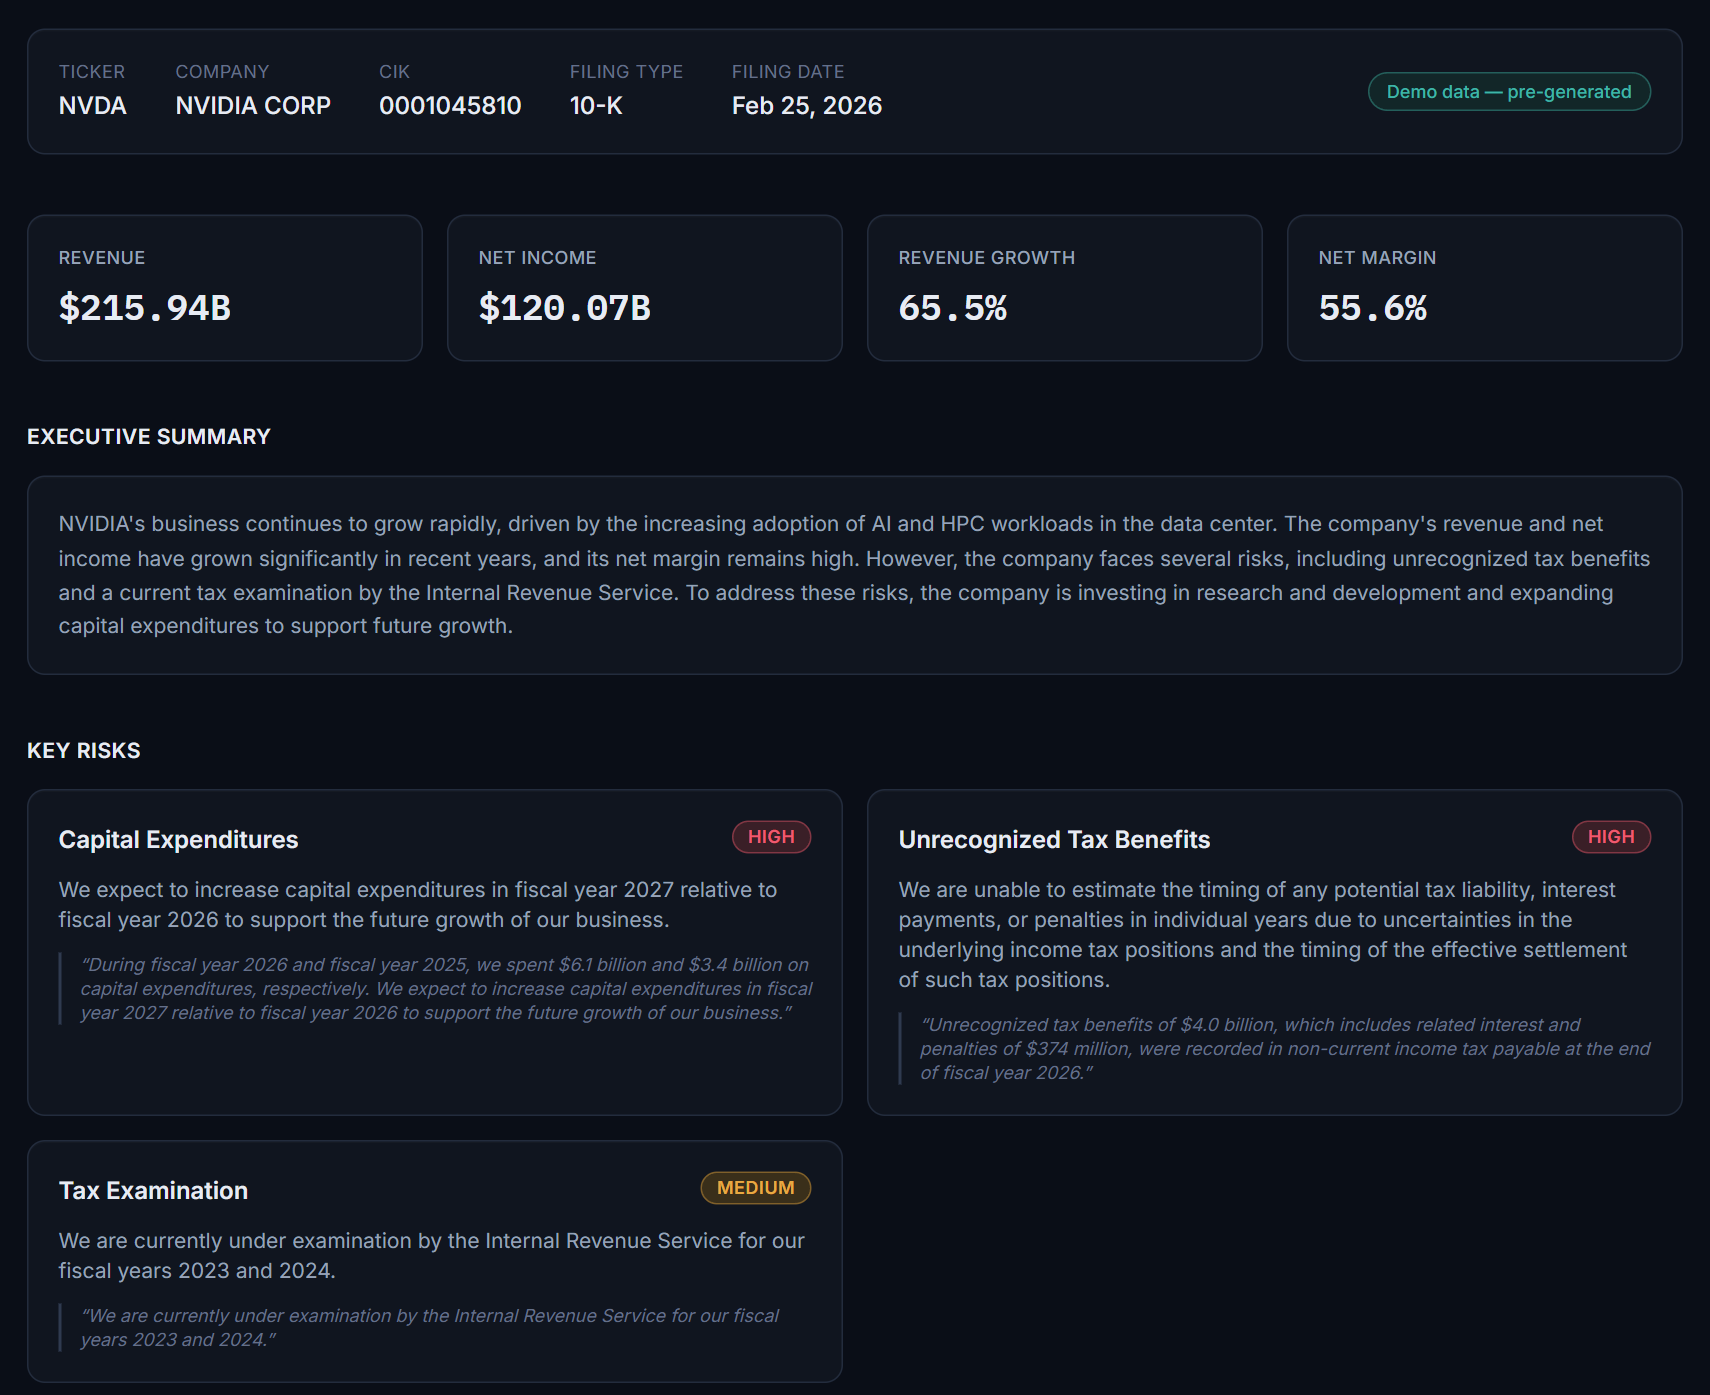Screen dimensions: 1710x1395
Task: Click the KEY RISKS heading
Action: coord(84,751)
